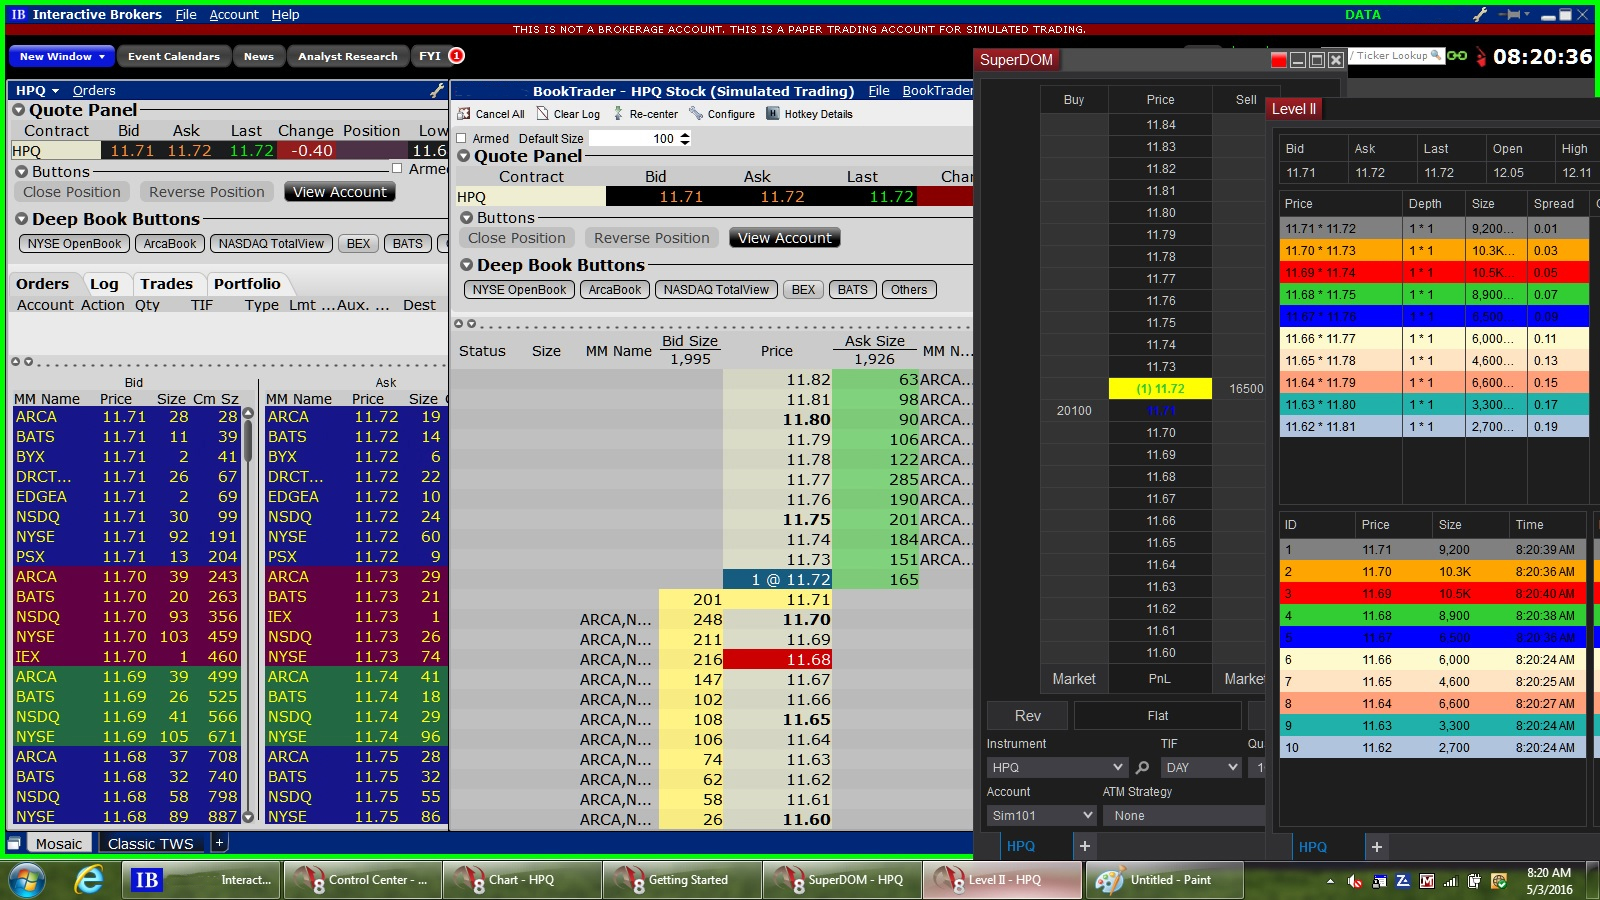Select the orange 11.70 row in Level II time list

(1432, 572)
